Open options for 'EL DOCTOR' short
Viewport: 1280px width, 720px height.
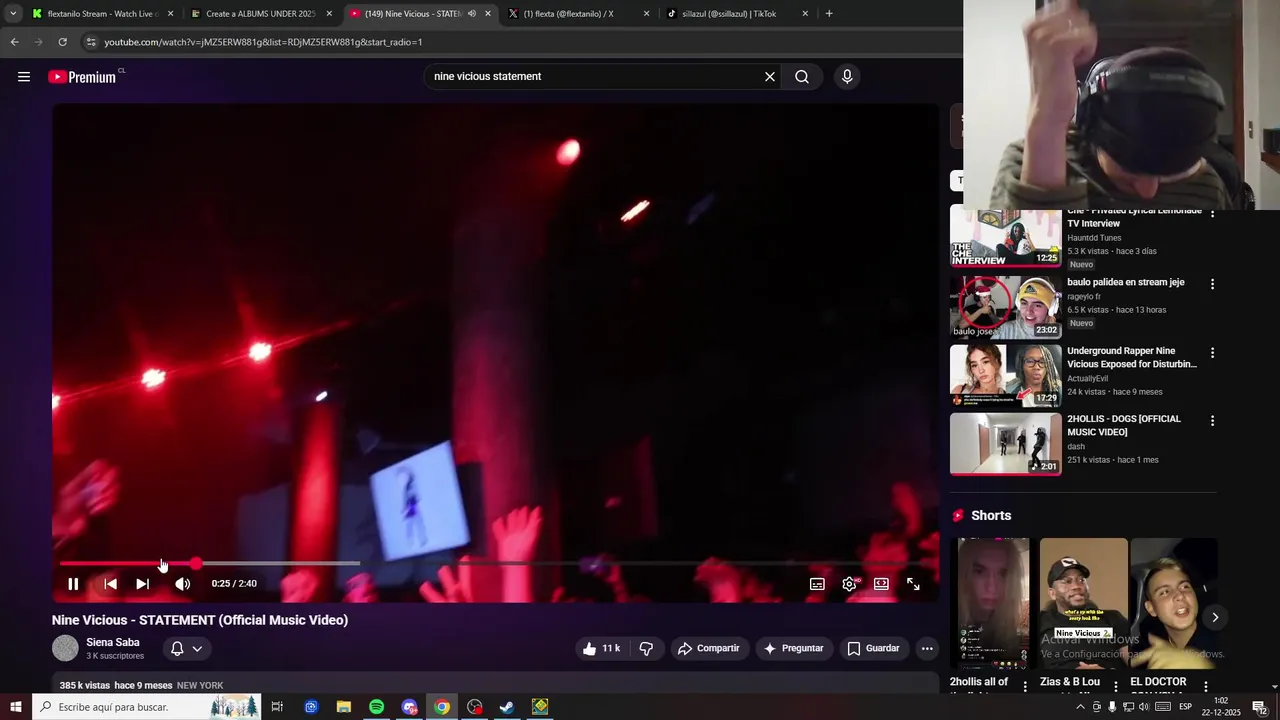click(1206, 687)
